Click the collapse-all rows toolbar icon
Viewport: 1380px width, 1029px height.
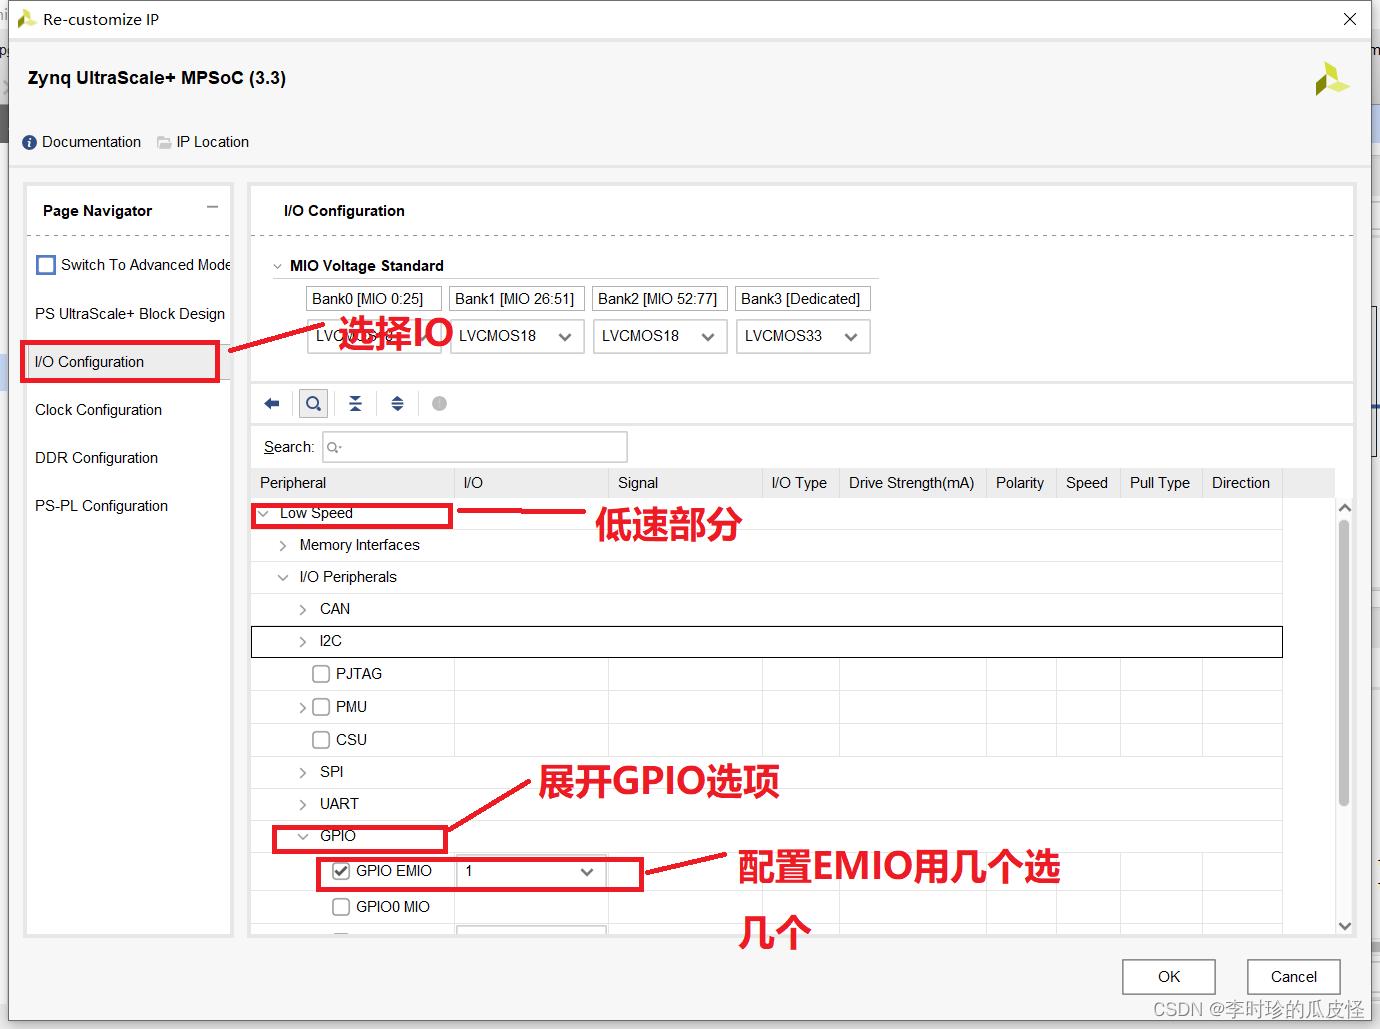(x=355, y=403)
